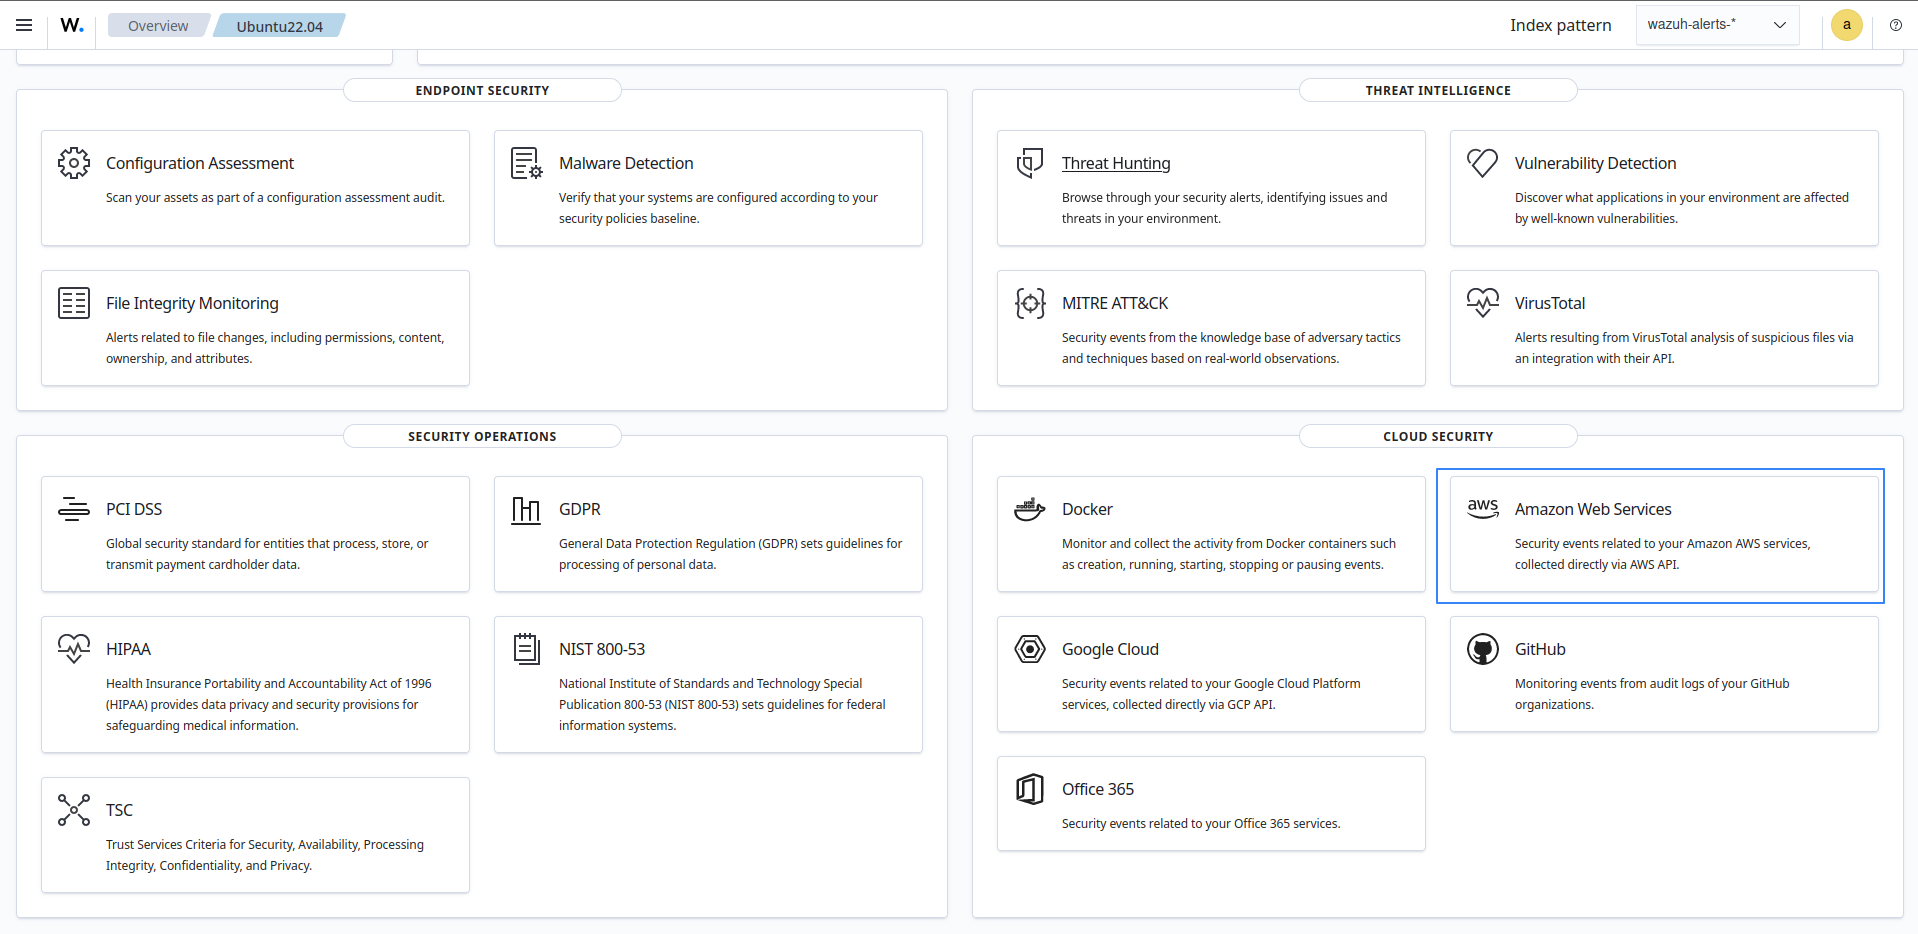Click the help question mark icon
The height and width of the screenshot is (934, 1918).
(x=1895, y=25)
